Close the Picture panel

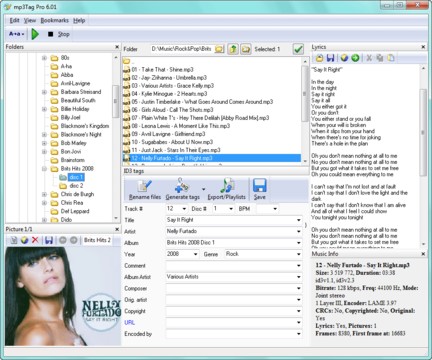pyautogui.click(x=117, y=229)
